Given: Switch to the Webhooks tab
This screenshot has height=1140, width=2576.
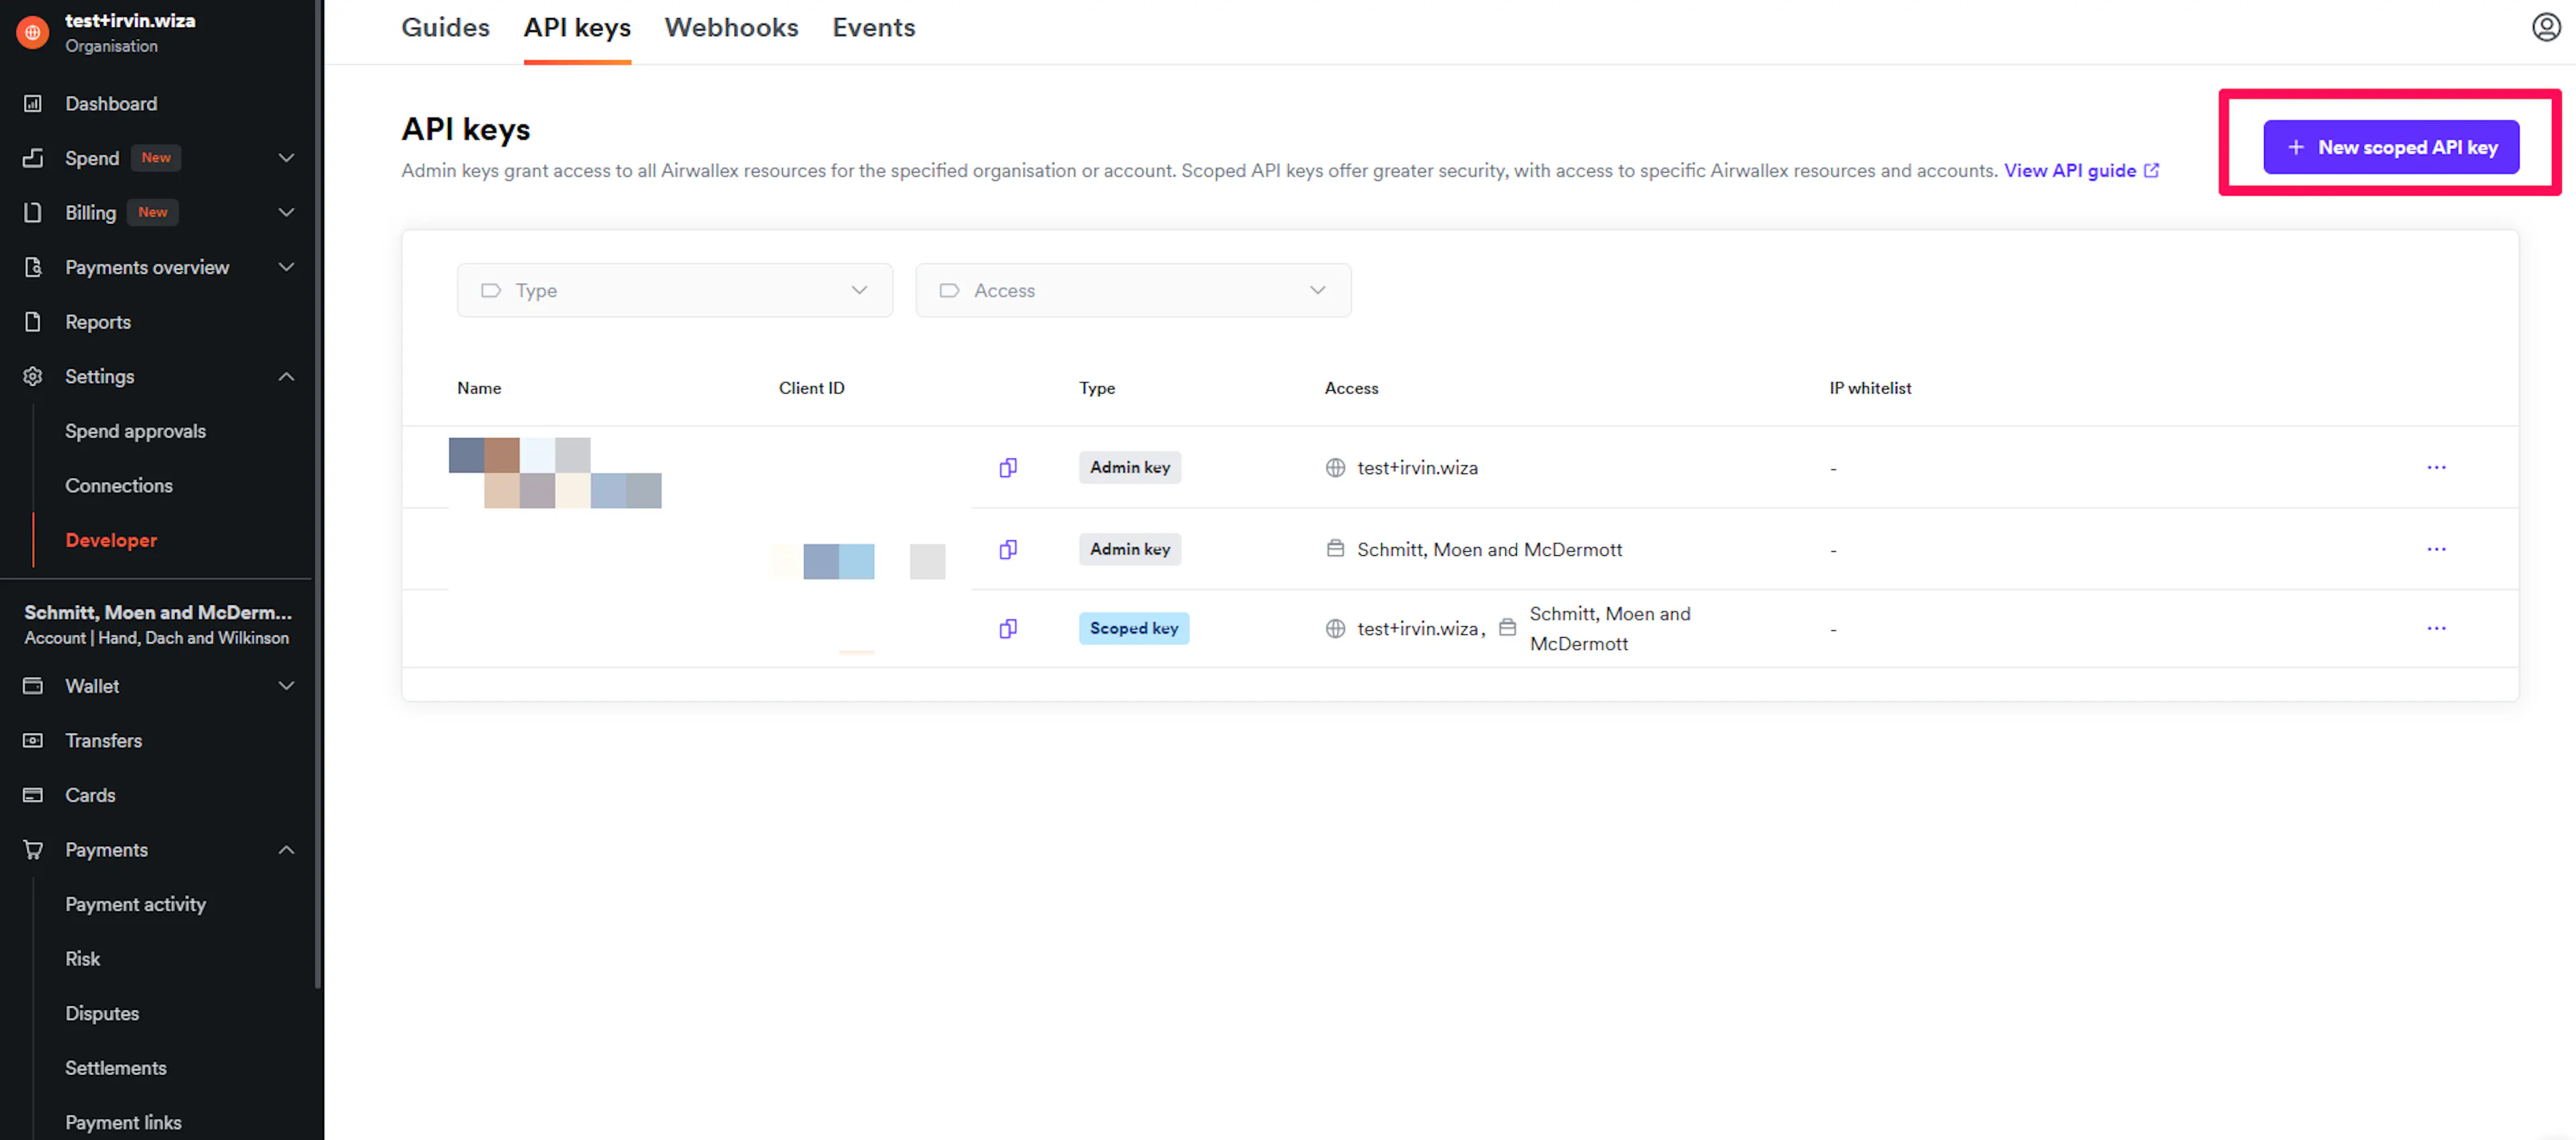Looking at the screenshot, I should point(731,28).
